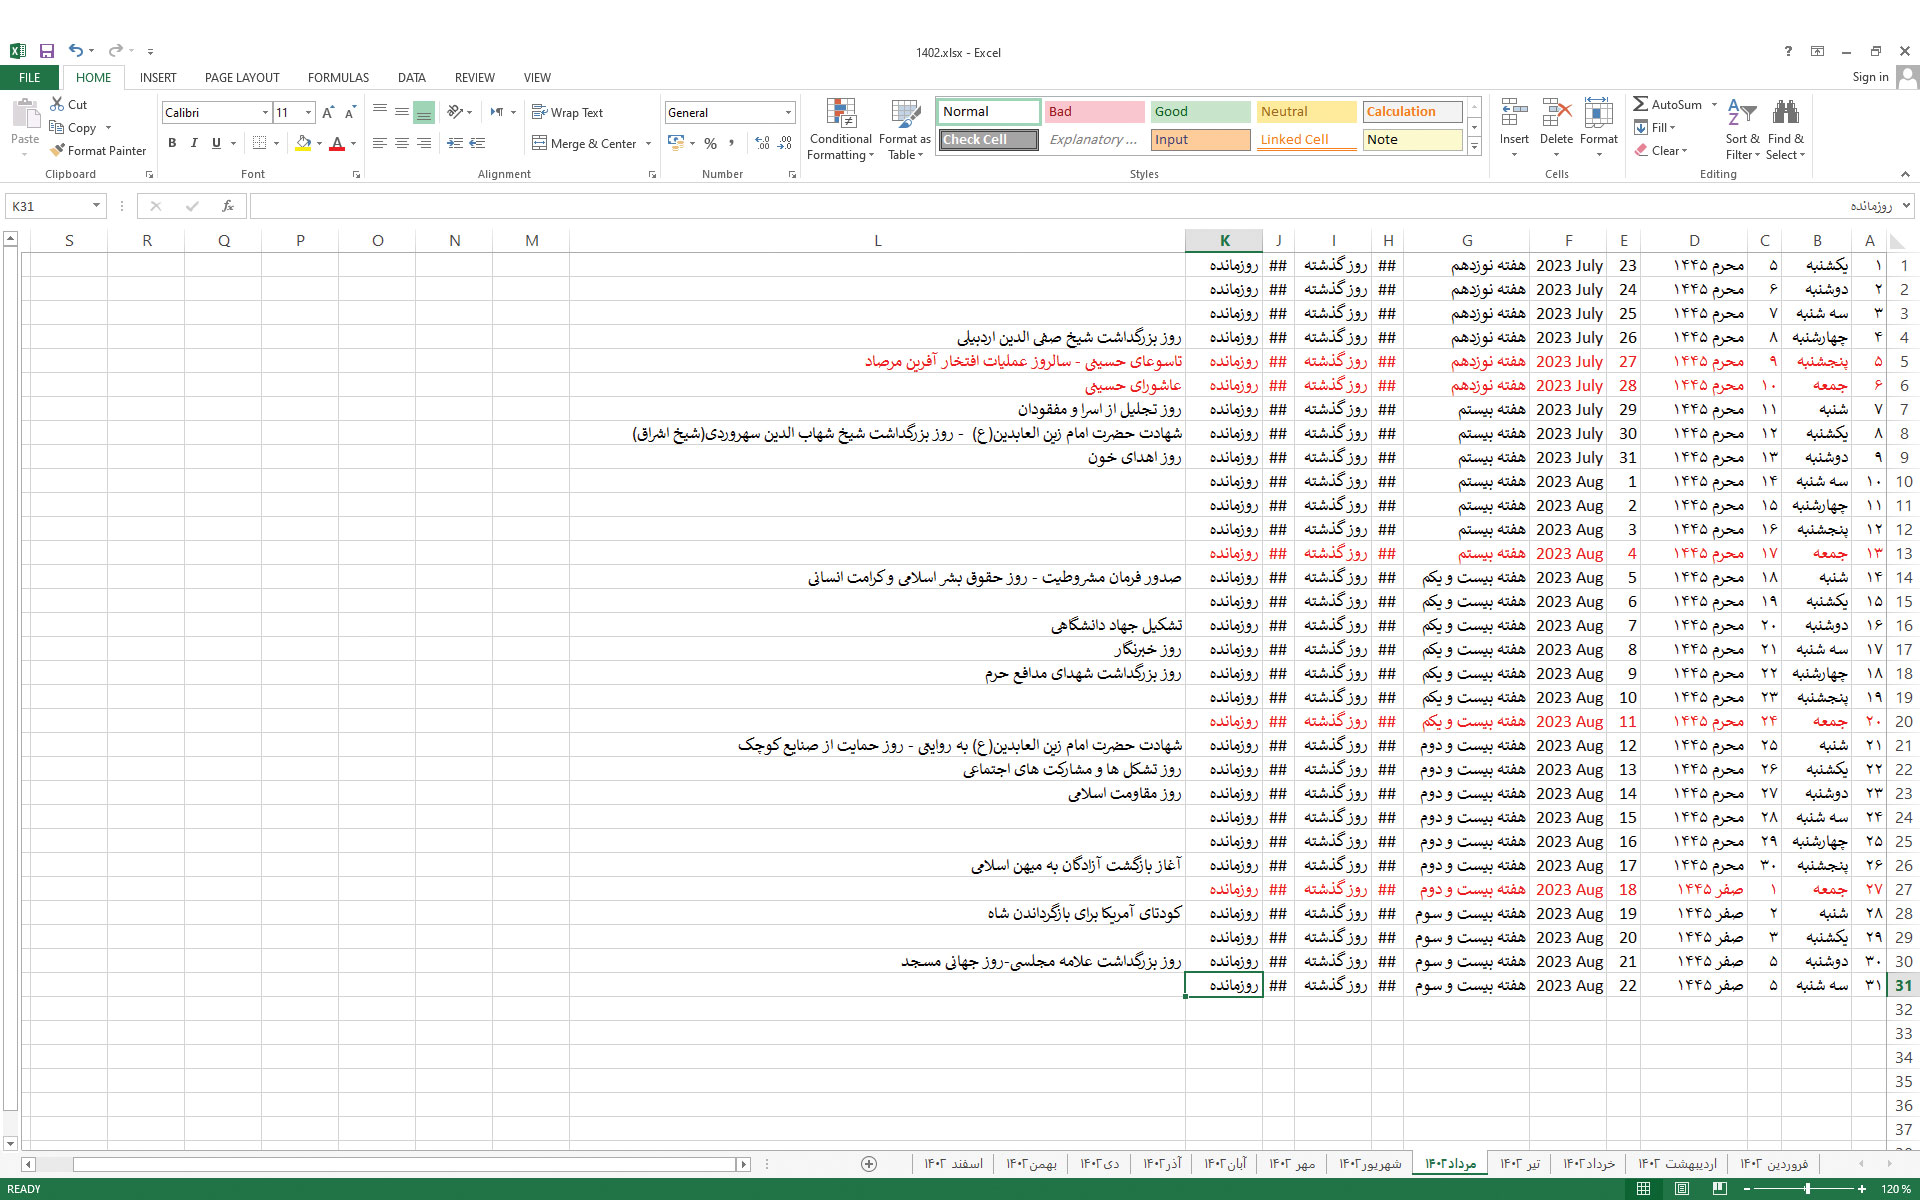The height and width of the screenshot is (1200, 1920).
Task: Click the Save icon in quick access toolbar
Action: (x=47, y=51)
